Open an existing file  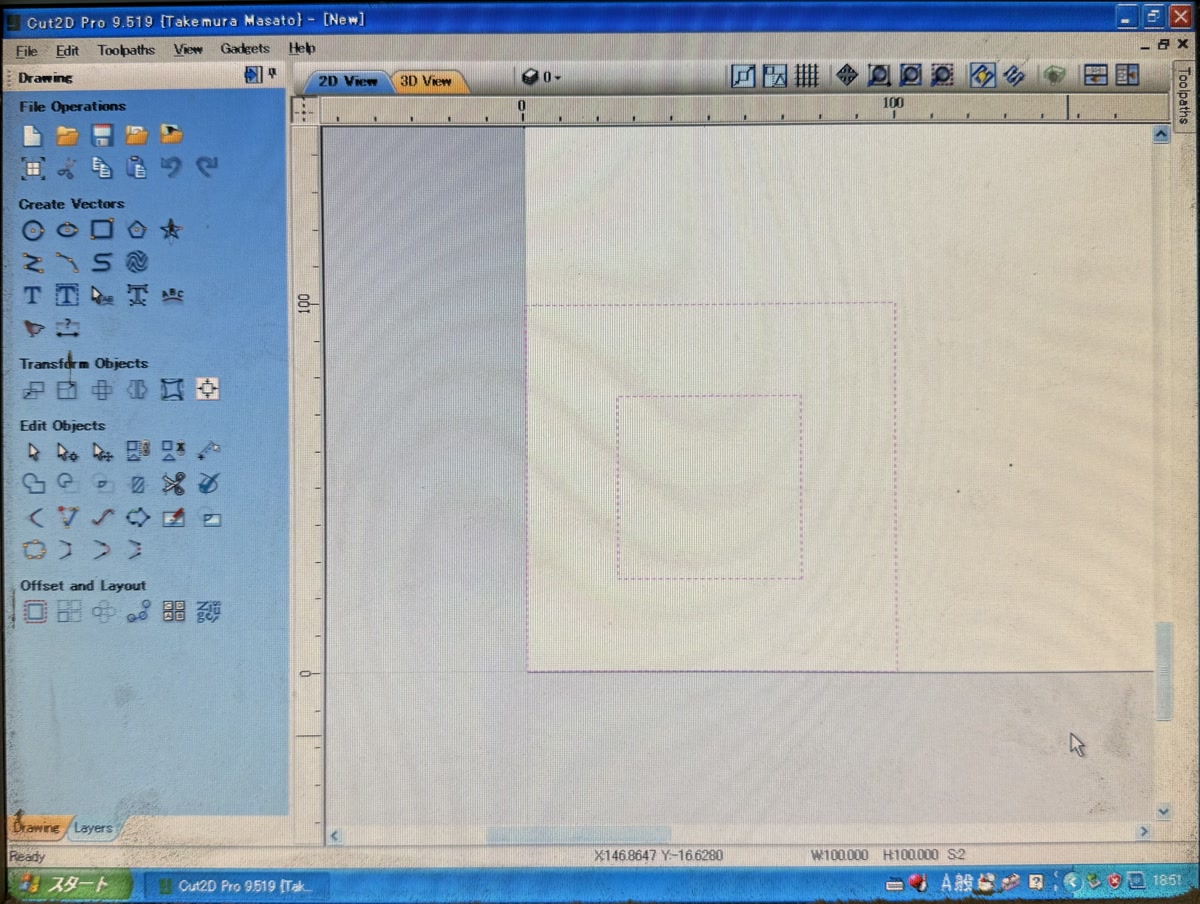[x=67, y=135]
